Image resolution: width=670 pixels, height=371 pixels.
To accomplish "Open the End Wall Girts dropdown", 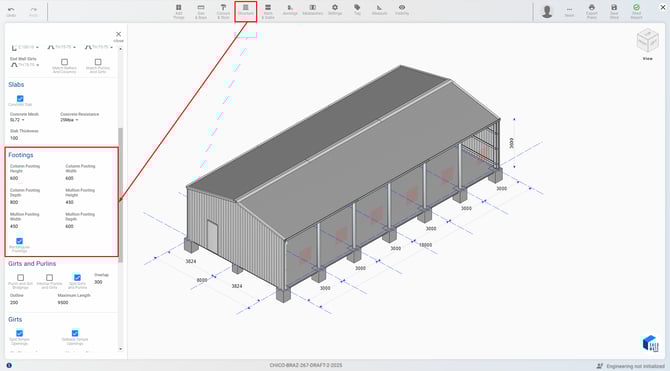I will 25,65.
